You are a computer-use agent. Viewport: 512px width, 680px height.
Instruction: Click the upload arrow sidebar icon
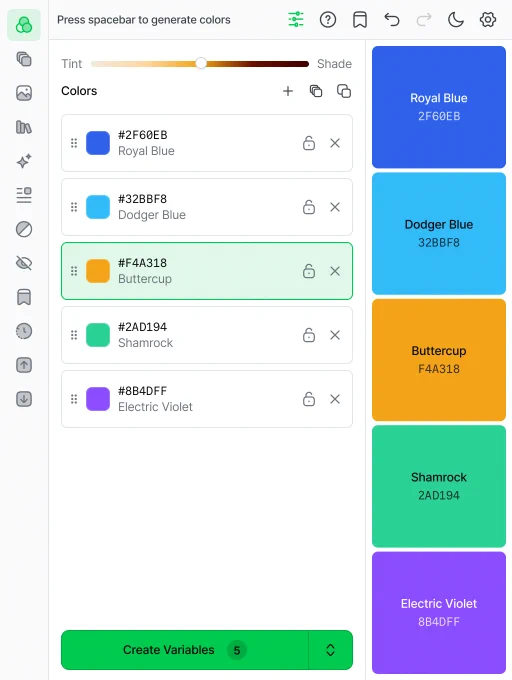click(x=24, y=365)
